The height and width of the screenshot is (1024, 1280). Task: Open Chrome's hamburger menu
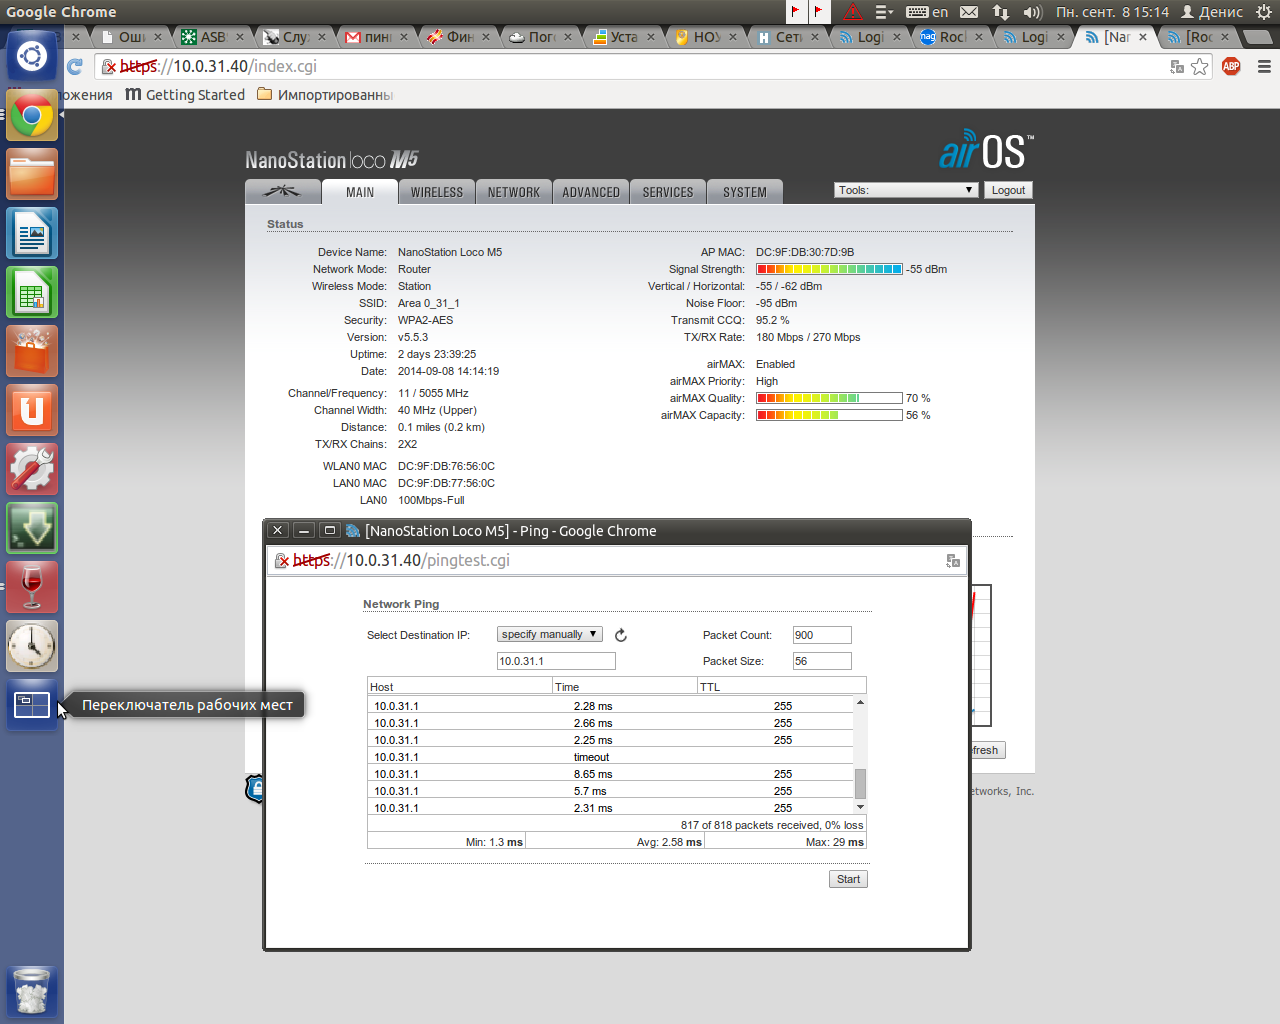pyautogui.click(x=1264, y=67)
